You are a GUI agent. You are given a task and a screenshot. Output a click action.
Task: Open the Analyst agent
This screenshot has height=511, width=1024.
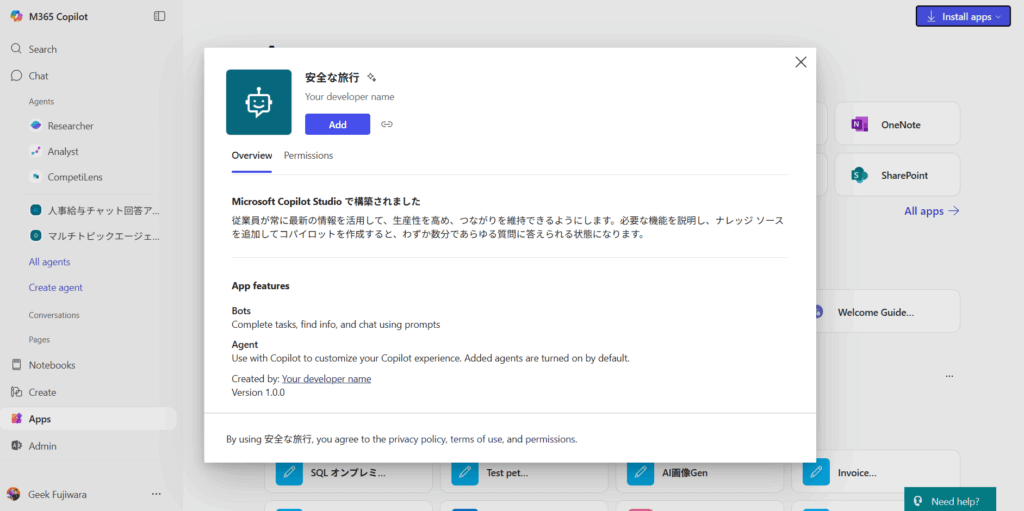point(62,152)
